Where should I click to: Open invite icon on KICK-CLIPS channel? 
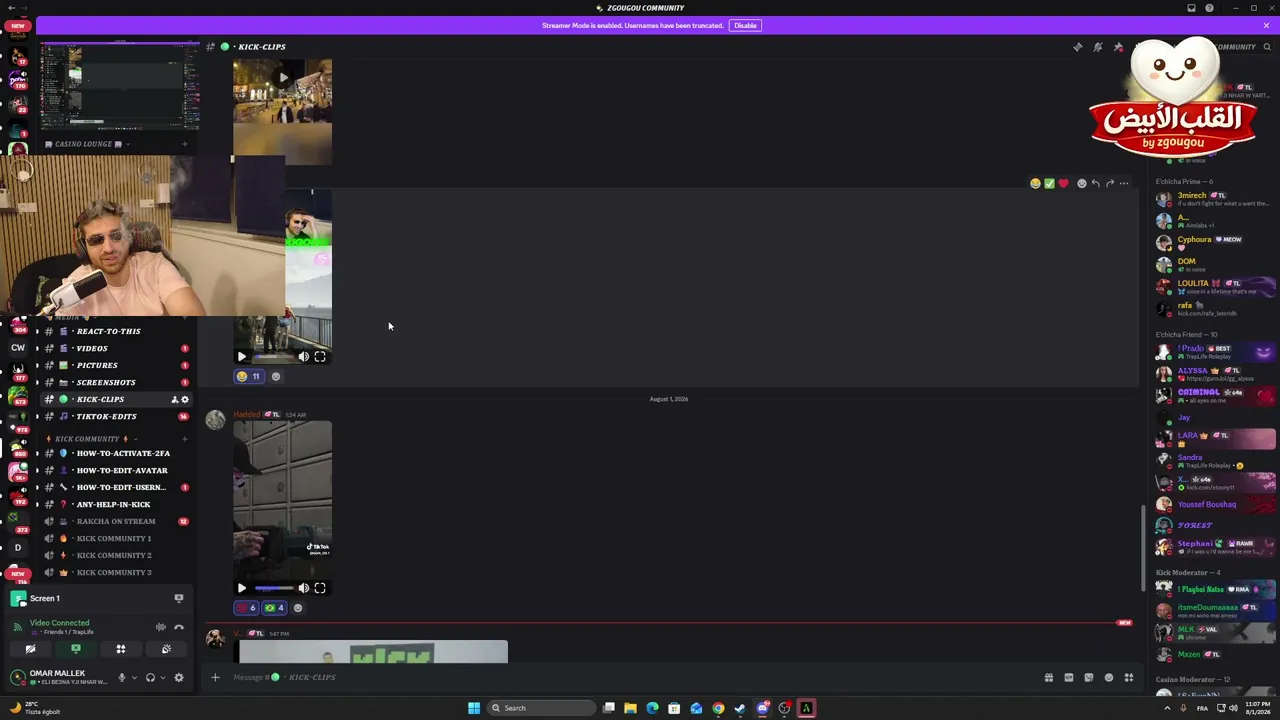[174, 399]
